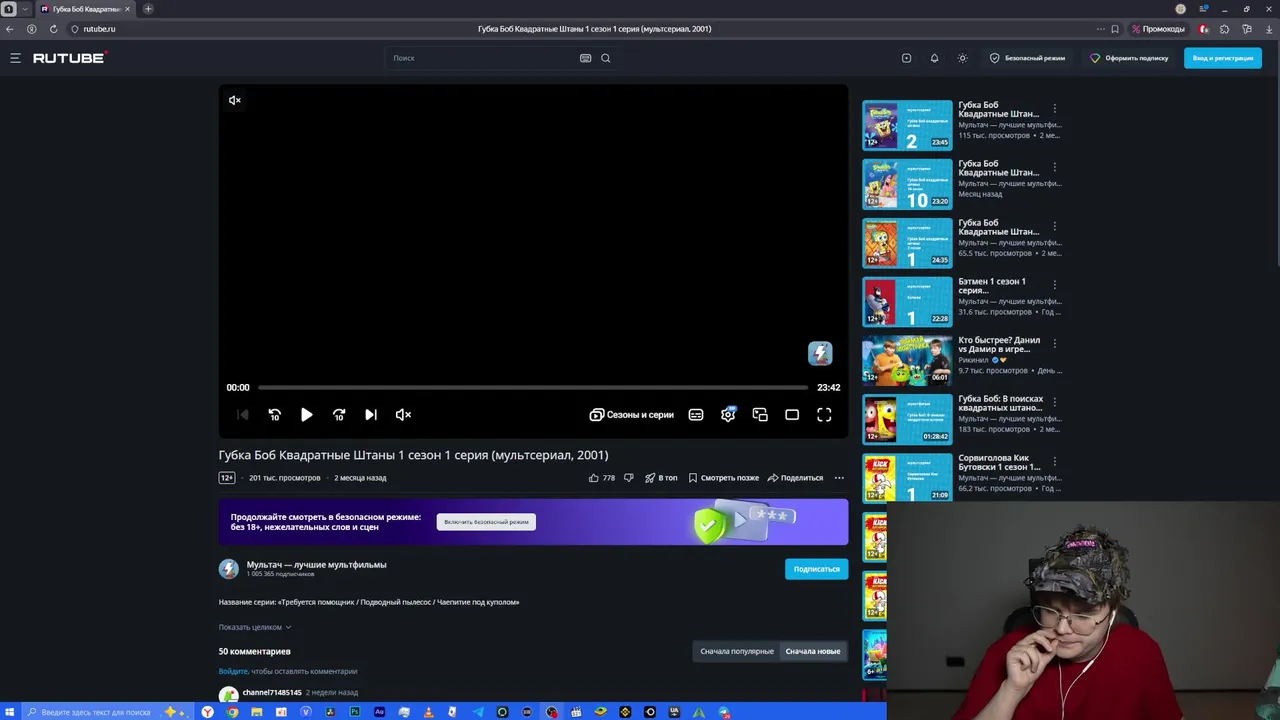Expand the description with Показать целиком
This screenshot has width=1280, height=720.
255,627
